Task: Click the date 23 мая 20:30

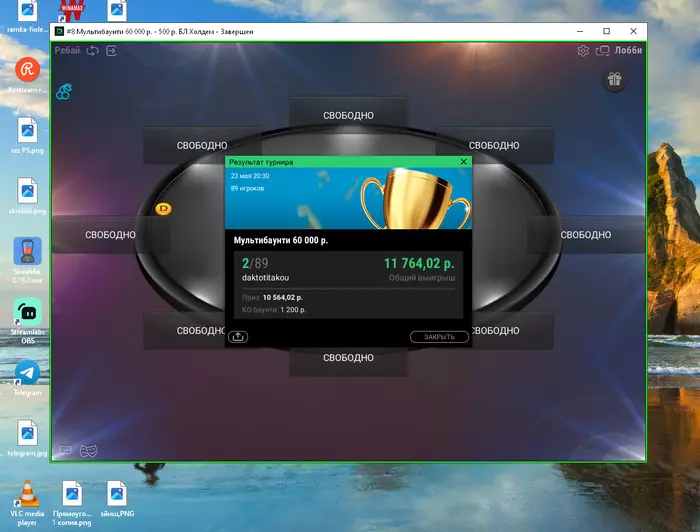Action: click(250, 176)
